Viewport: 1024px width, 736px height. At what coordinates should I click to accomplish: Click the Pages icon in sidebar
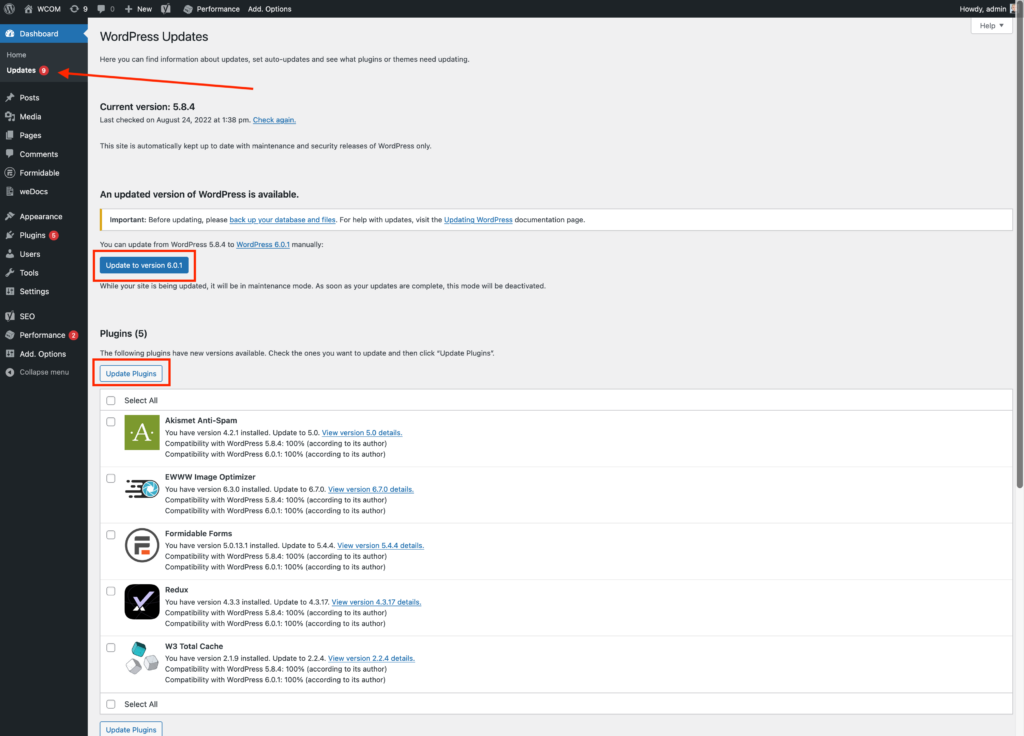point(10,135)
